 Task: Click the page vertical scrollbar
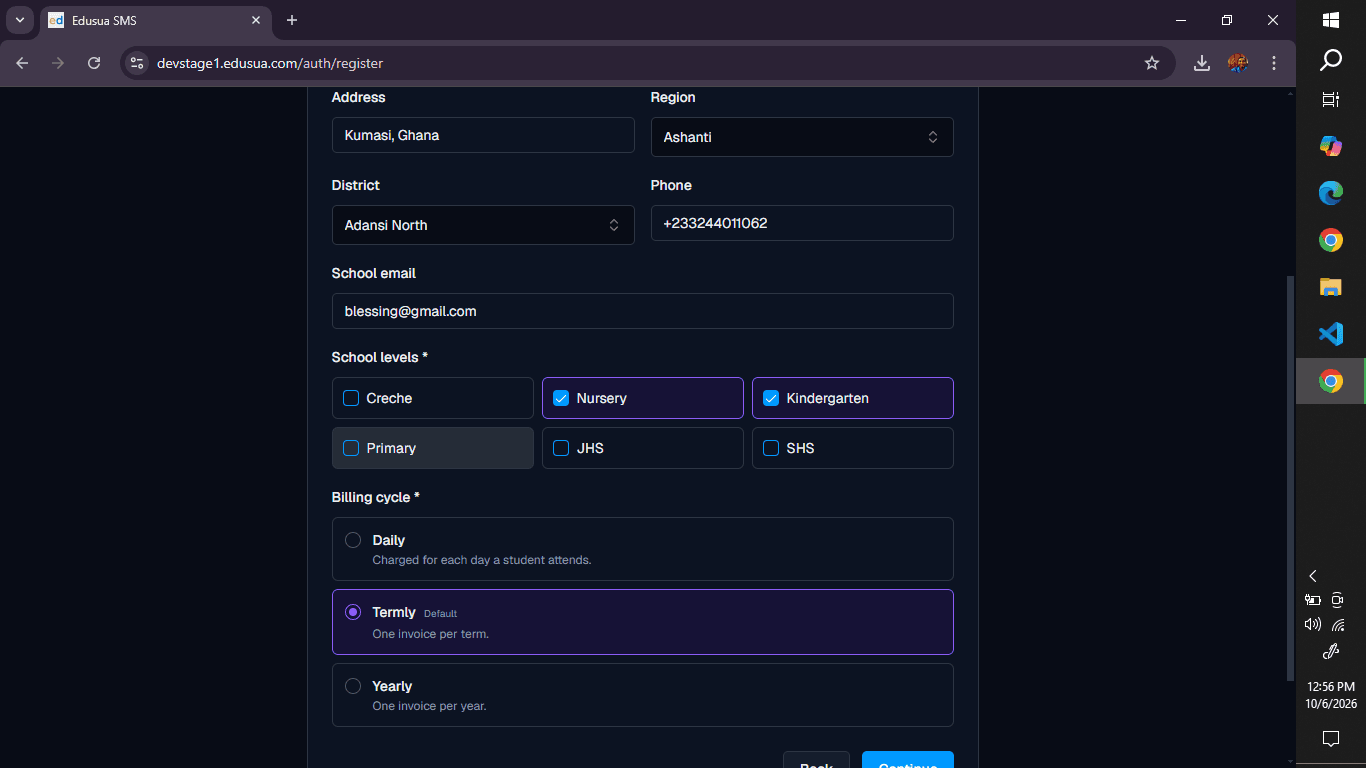[1290, 478]
